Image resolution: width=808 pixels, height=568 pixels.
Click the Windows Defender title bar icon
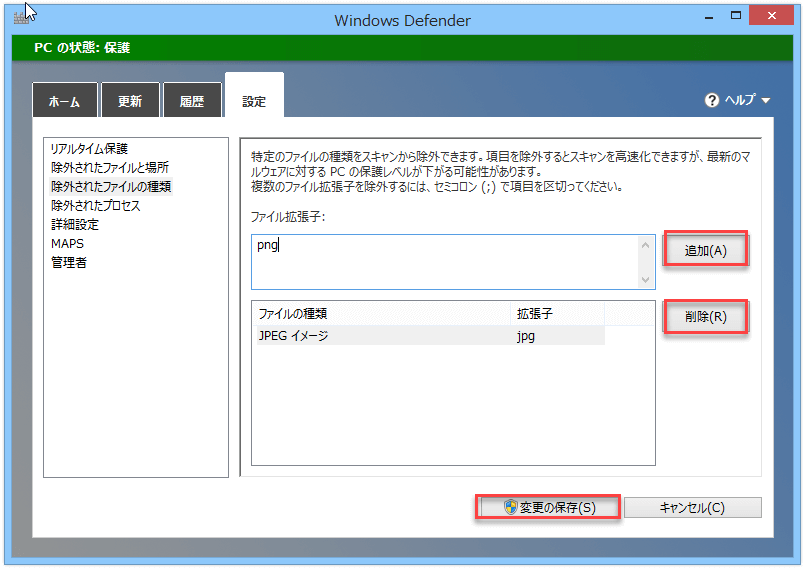click(21, 19)
